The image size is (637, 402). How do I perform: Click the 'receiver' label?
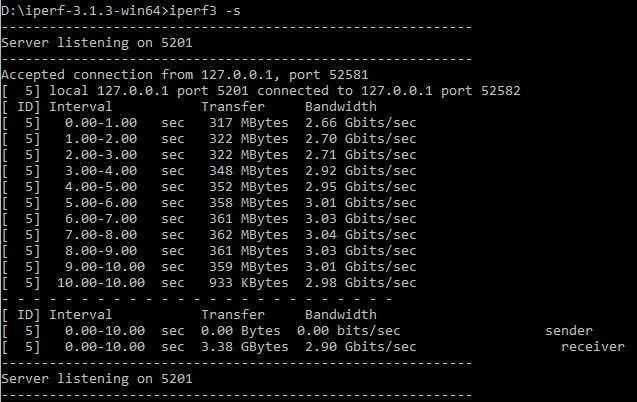click(593, 347)
